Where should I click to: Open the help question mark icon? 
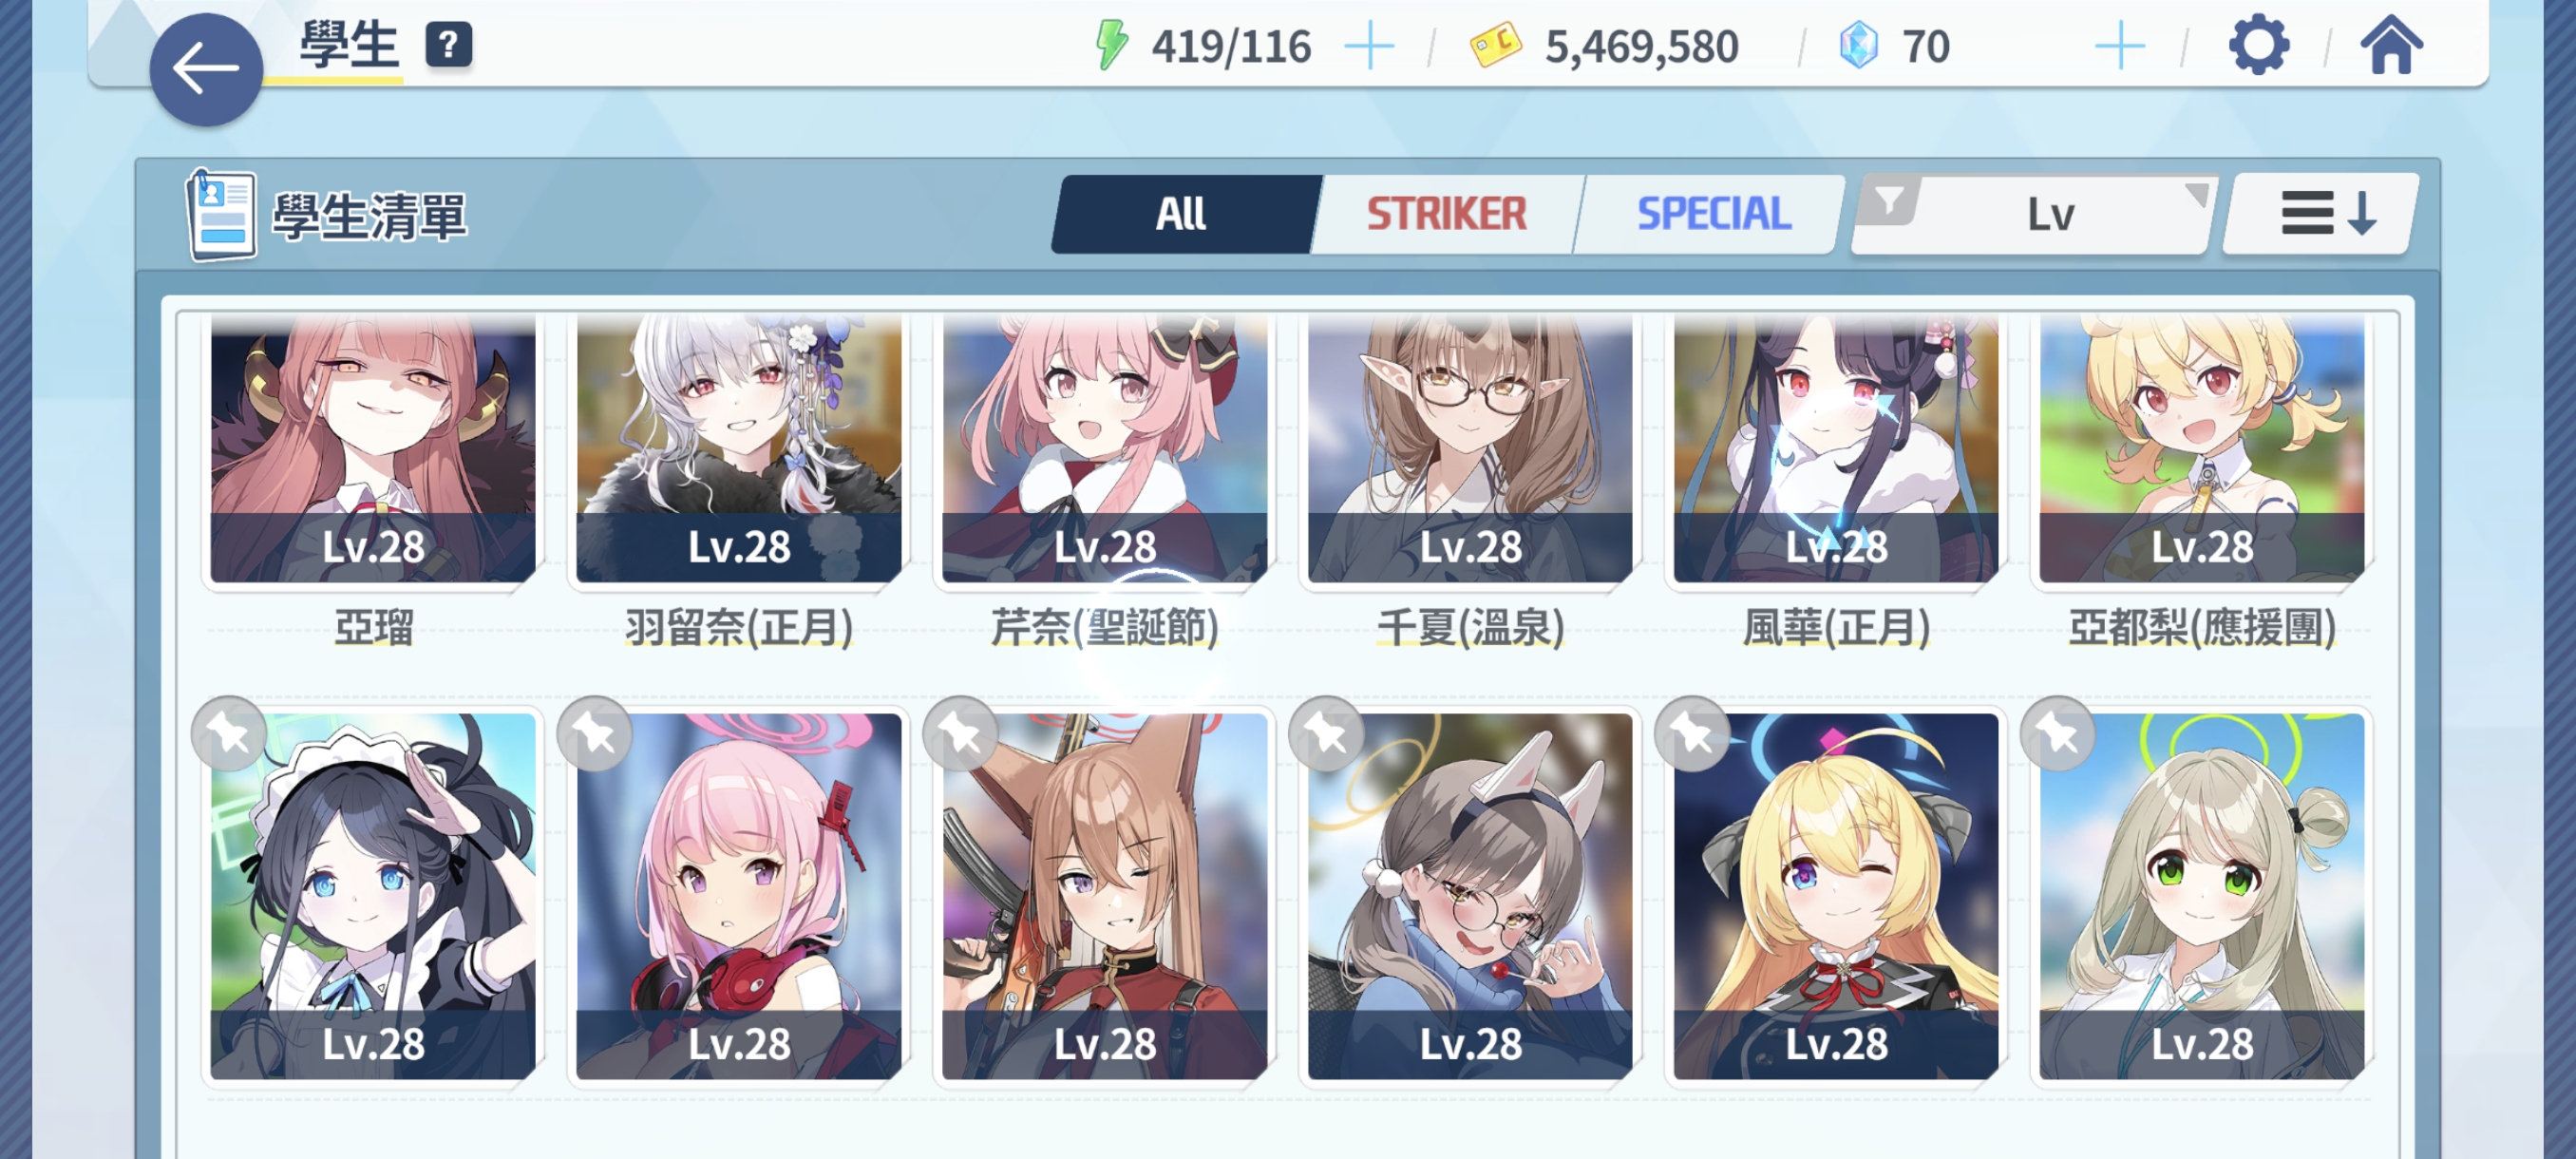pyautogui.click(x=449, y=45)
